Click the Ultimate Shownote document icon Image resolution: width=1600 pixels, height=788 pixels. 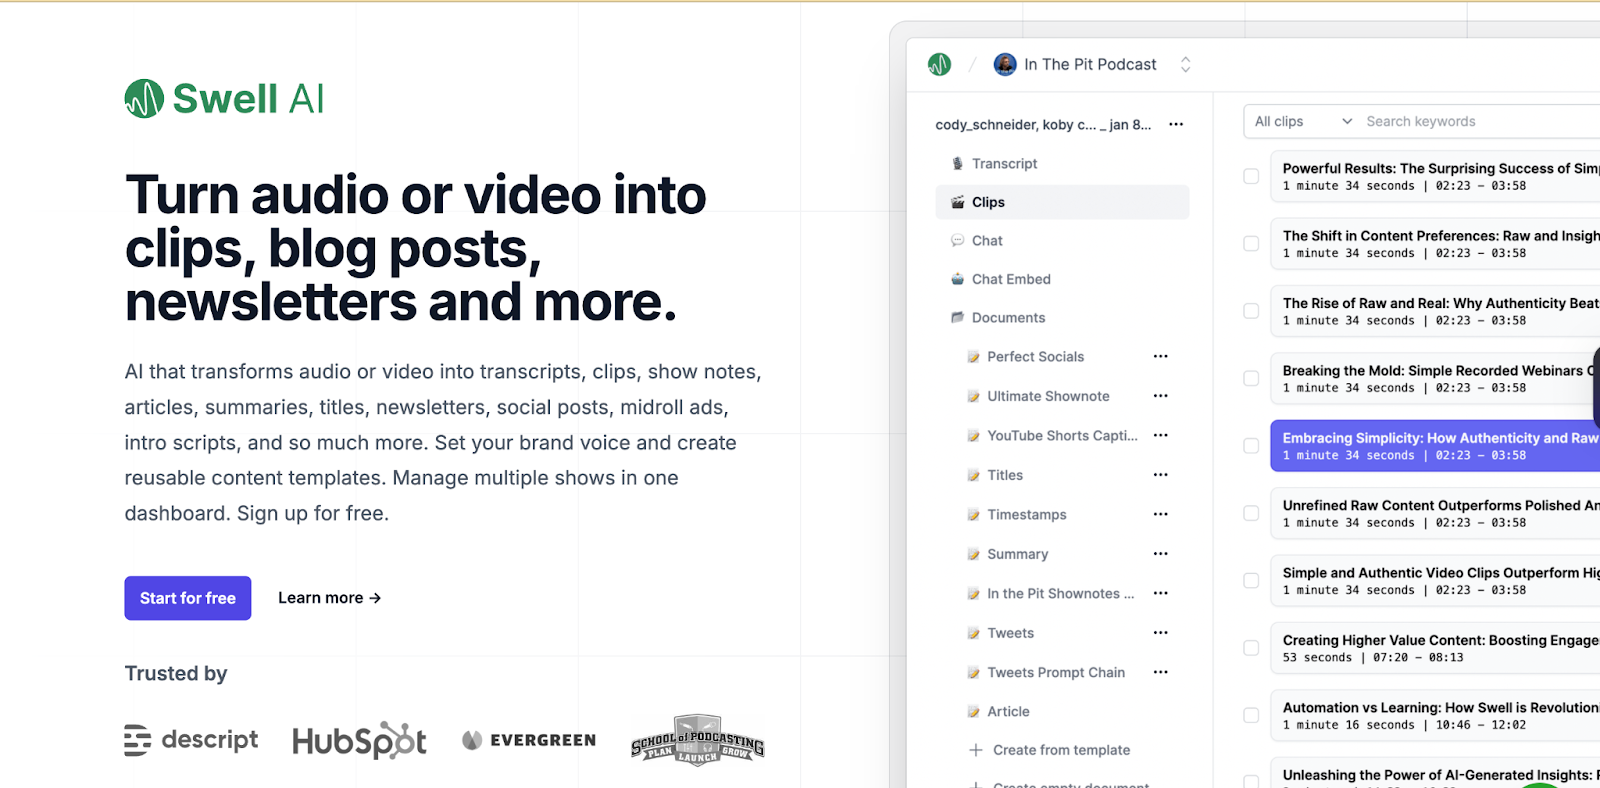tap(973, 396)
